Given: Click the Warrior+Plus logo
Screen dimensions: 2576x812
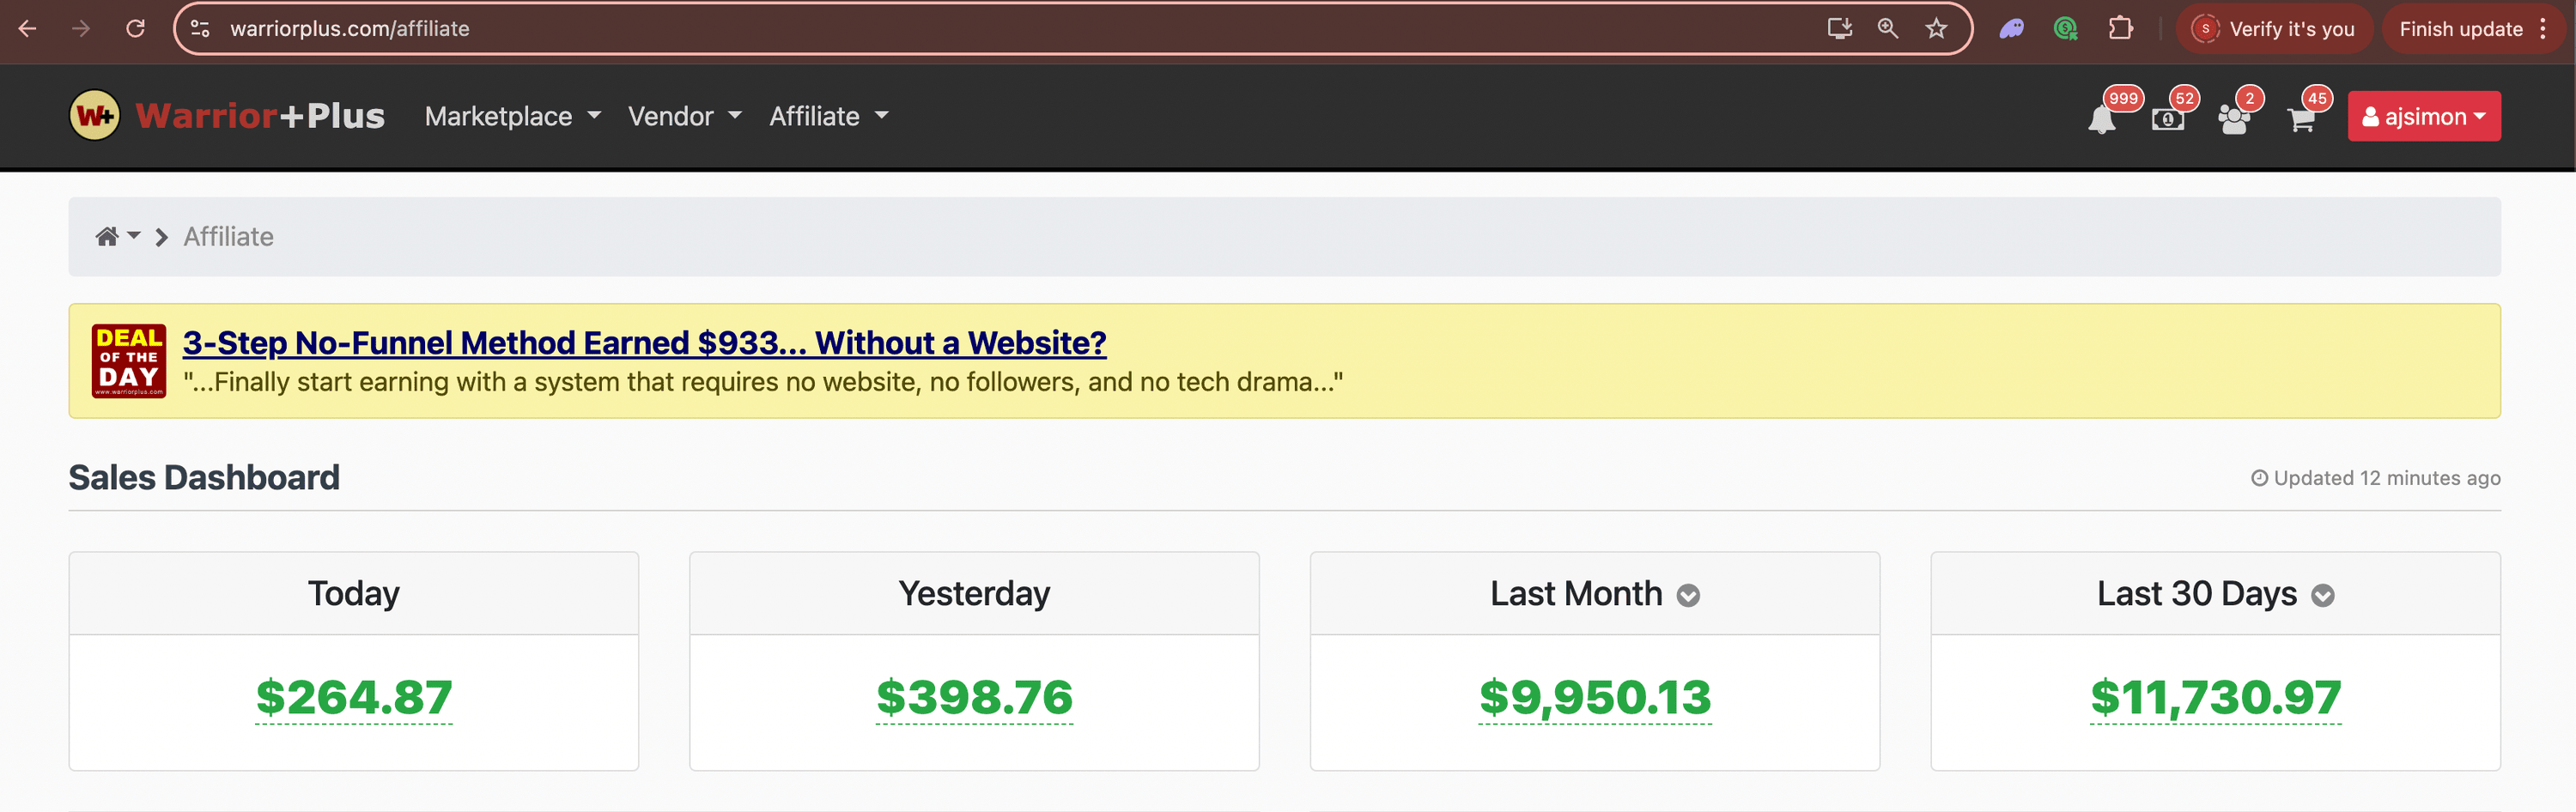Looking at the screenshot, I should tap(227, 116).
